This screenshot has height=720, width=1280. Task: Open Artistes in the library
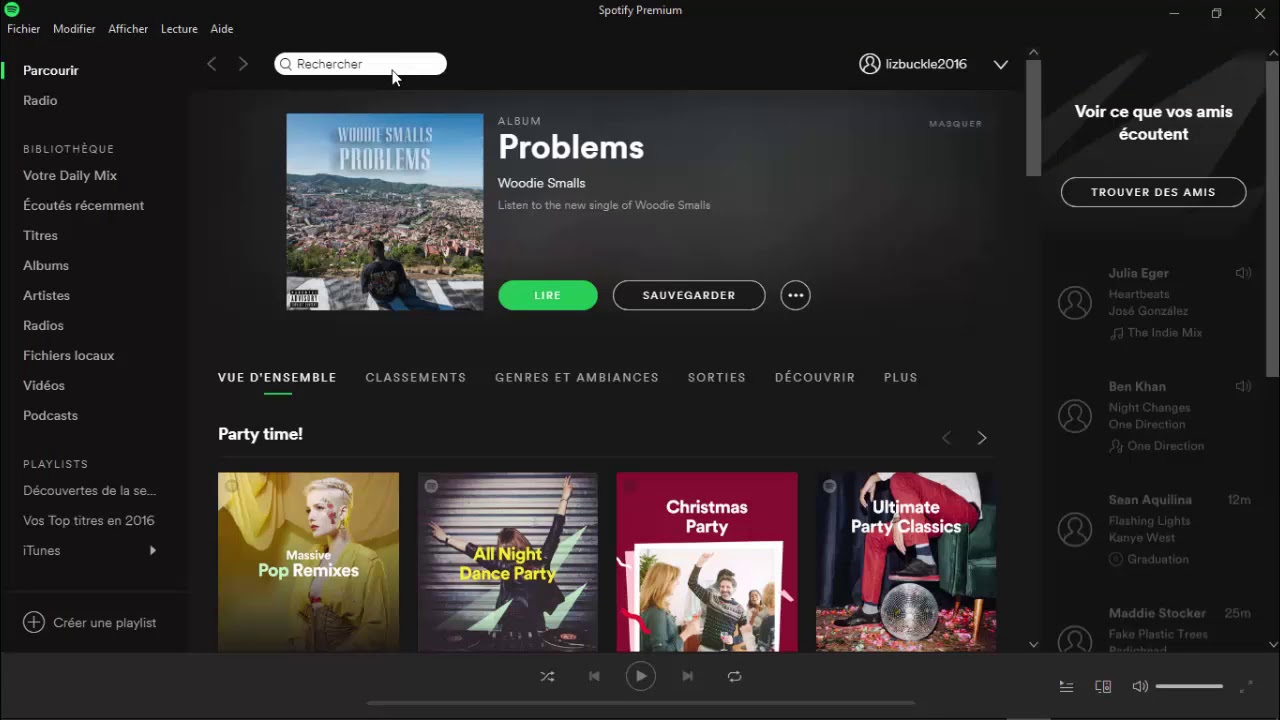click(x=46, y=295)
